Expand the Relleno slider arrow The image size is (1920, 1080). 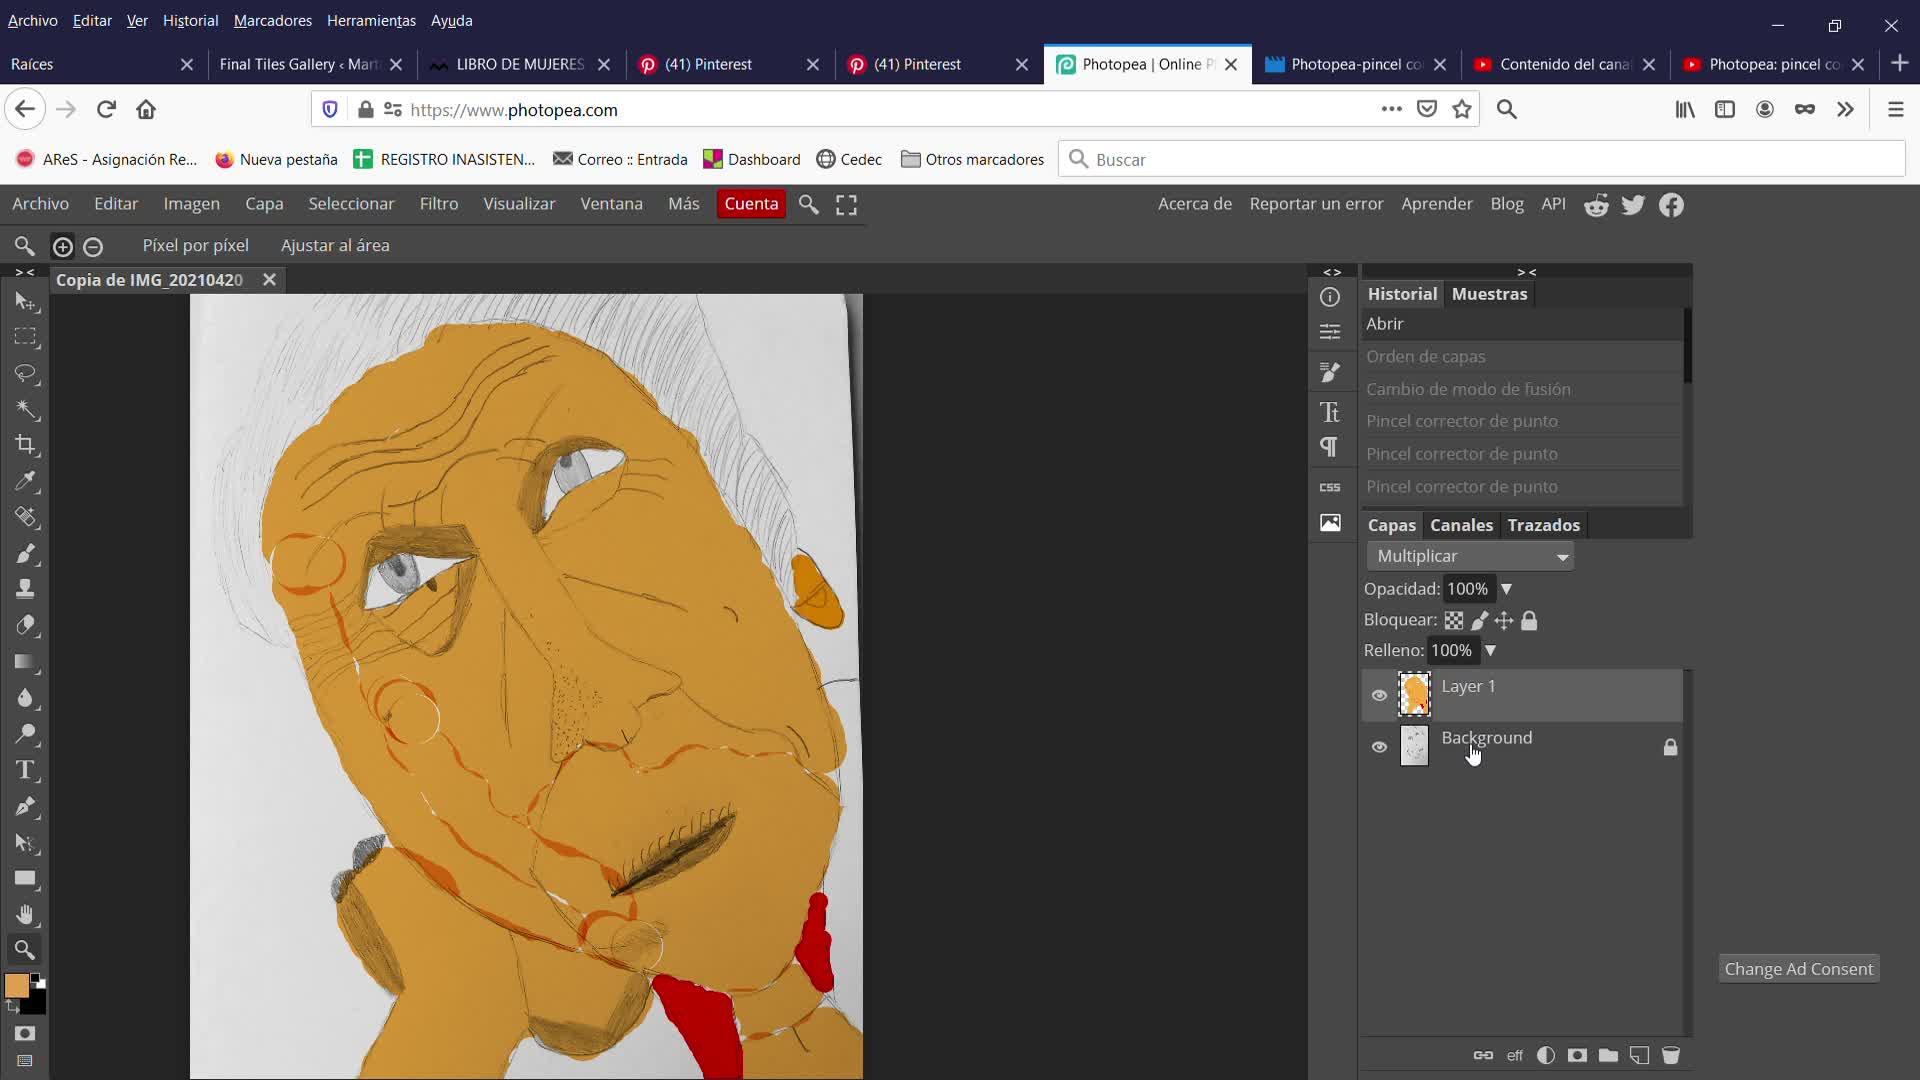1490,650
